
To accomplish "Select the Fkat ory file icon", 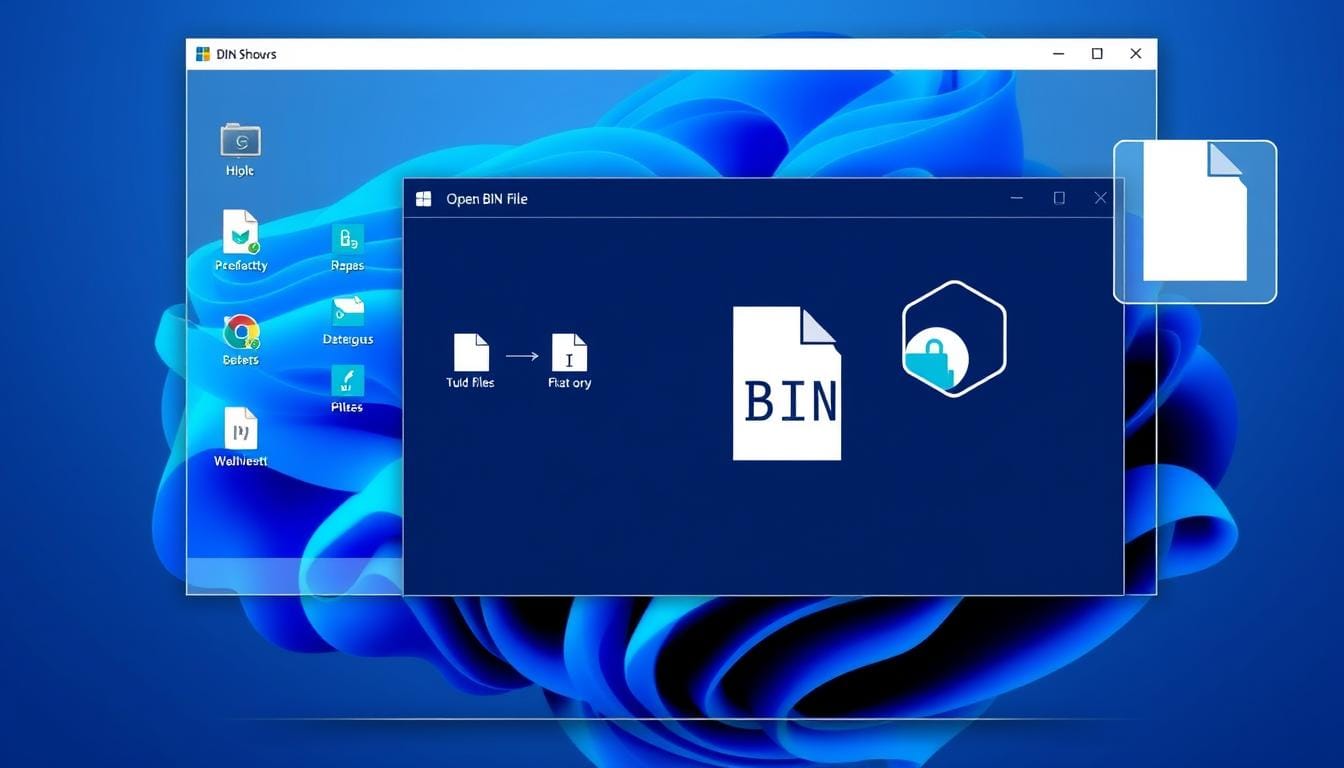I will coord(569,352).
